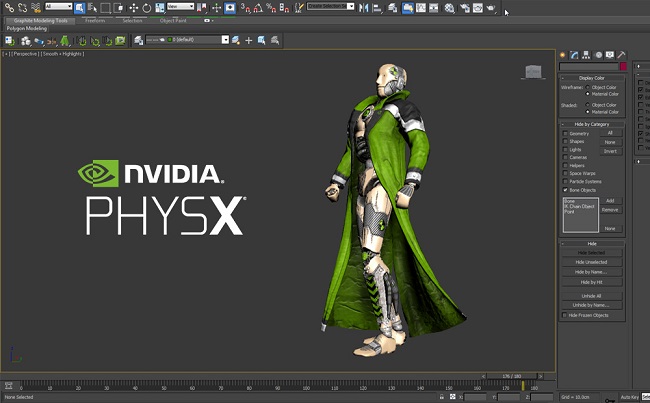The height and width of the screenshot is (403, 650).
Task: Open the layer dropdown showing 0 (default)
Action: pyautogui.click(x=187, y=40)
